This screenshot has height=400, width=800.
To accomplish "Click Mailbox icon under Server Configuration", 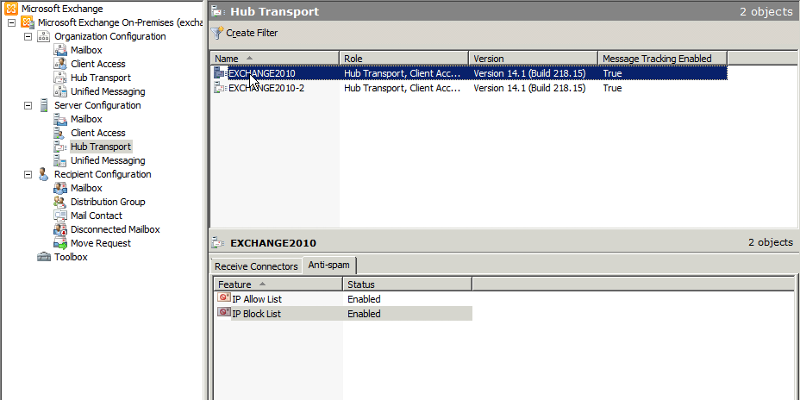I will 61,119.
